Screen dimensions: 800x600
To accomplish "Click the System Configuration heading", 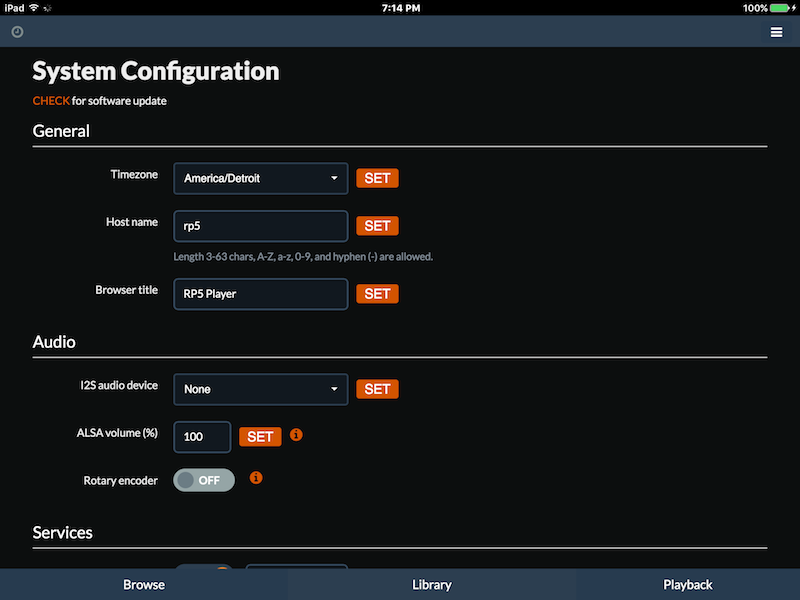I will (156, 71).
